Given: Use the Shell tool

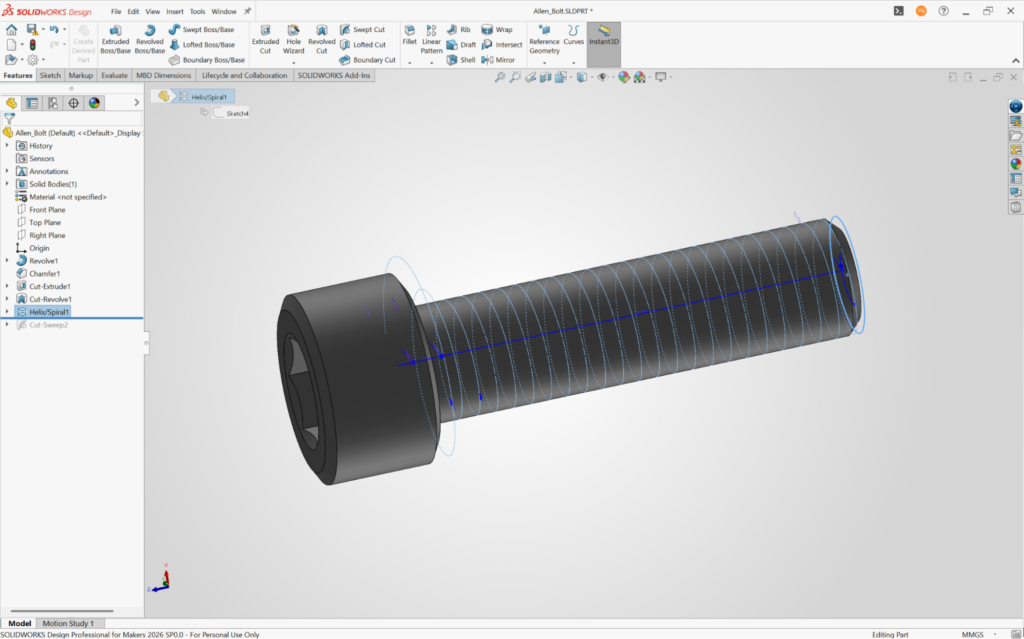Looking at the screenshot, I should (460, 59).
